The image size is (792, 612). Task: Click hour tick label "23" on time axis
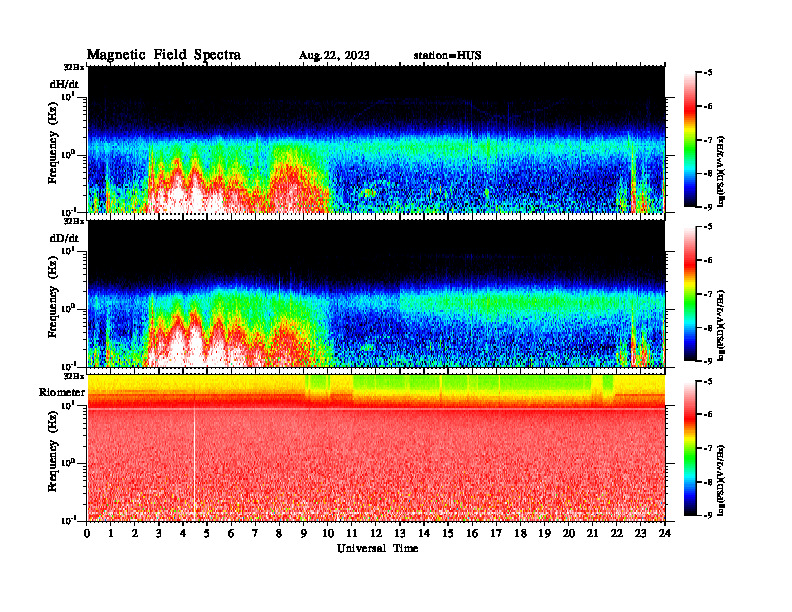(x=640, y=534)
